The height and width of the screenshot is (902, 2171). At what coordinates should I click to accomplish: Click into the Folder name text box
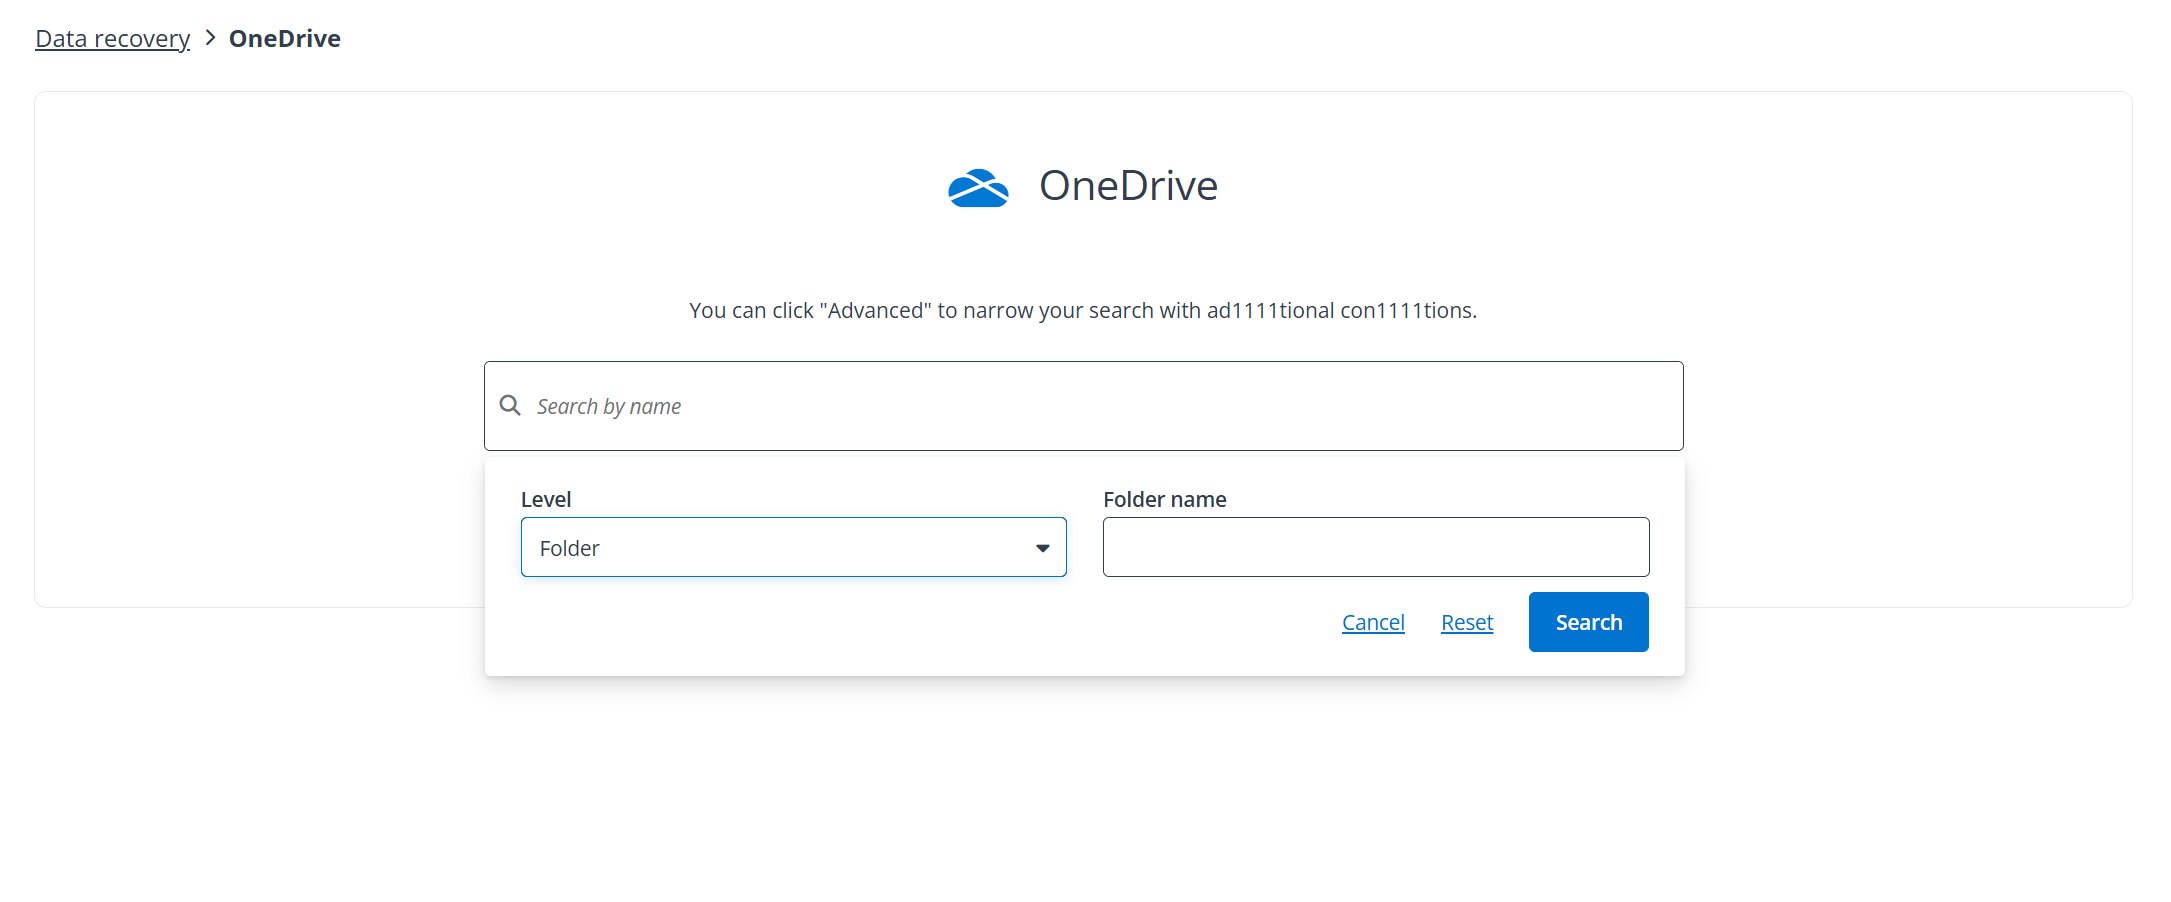1375,547
